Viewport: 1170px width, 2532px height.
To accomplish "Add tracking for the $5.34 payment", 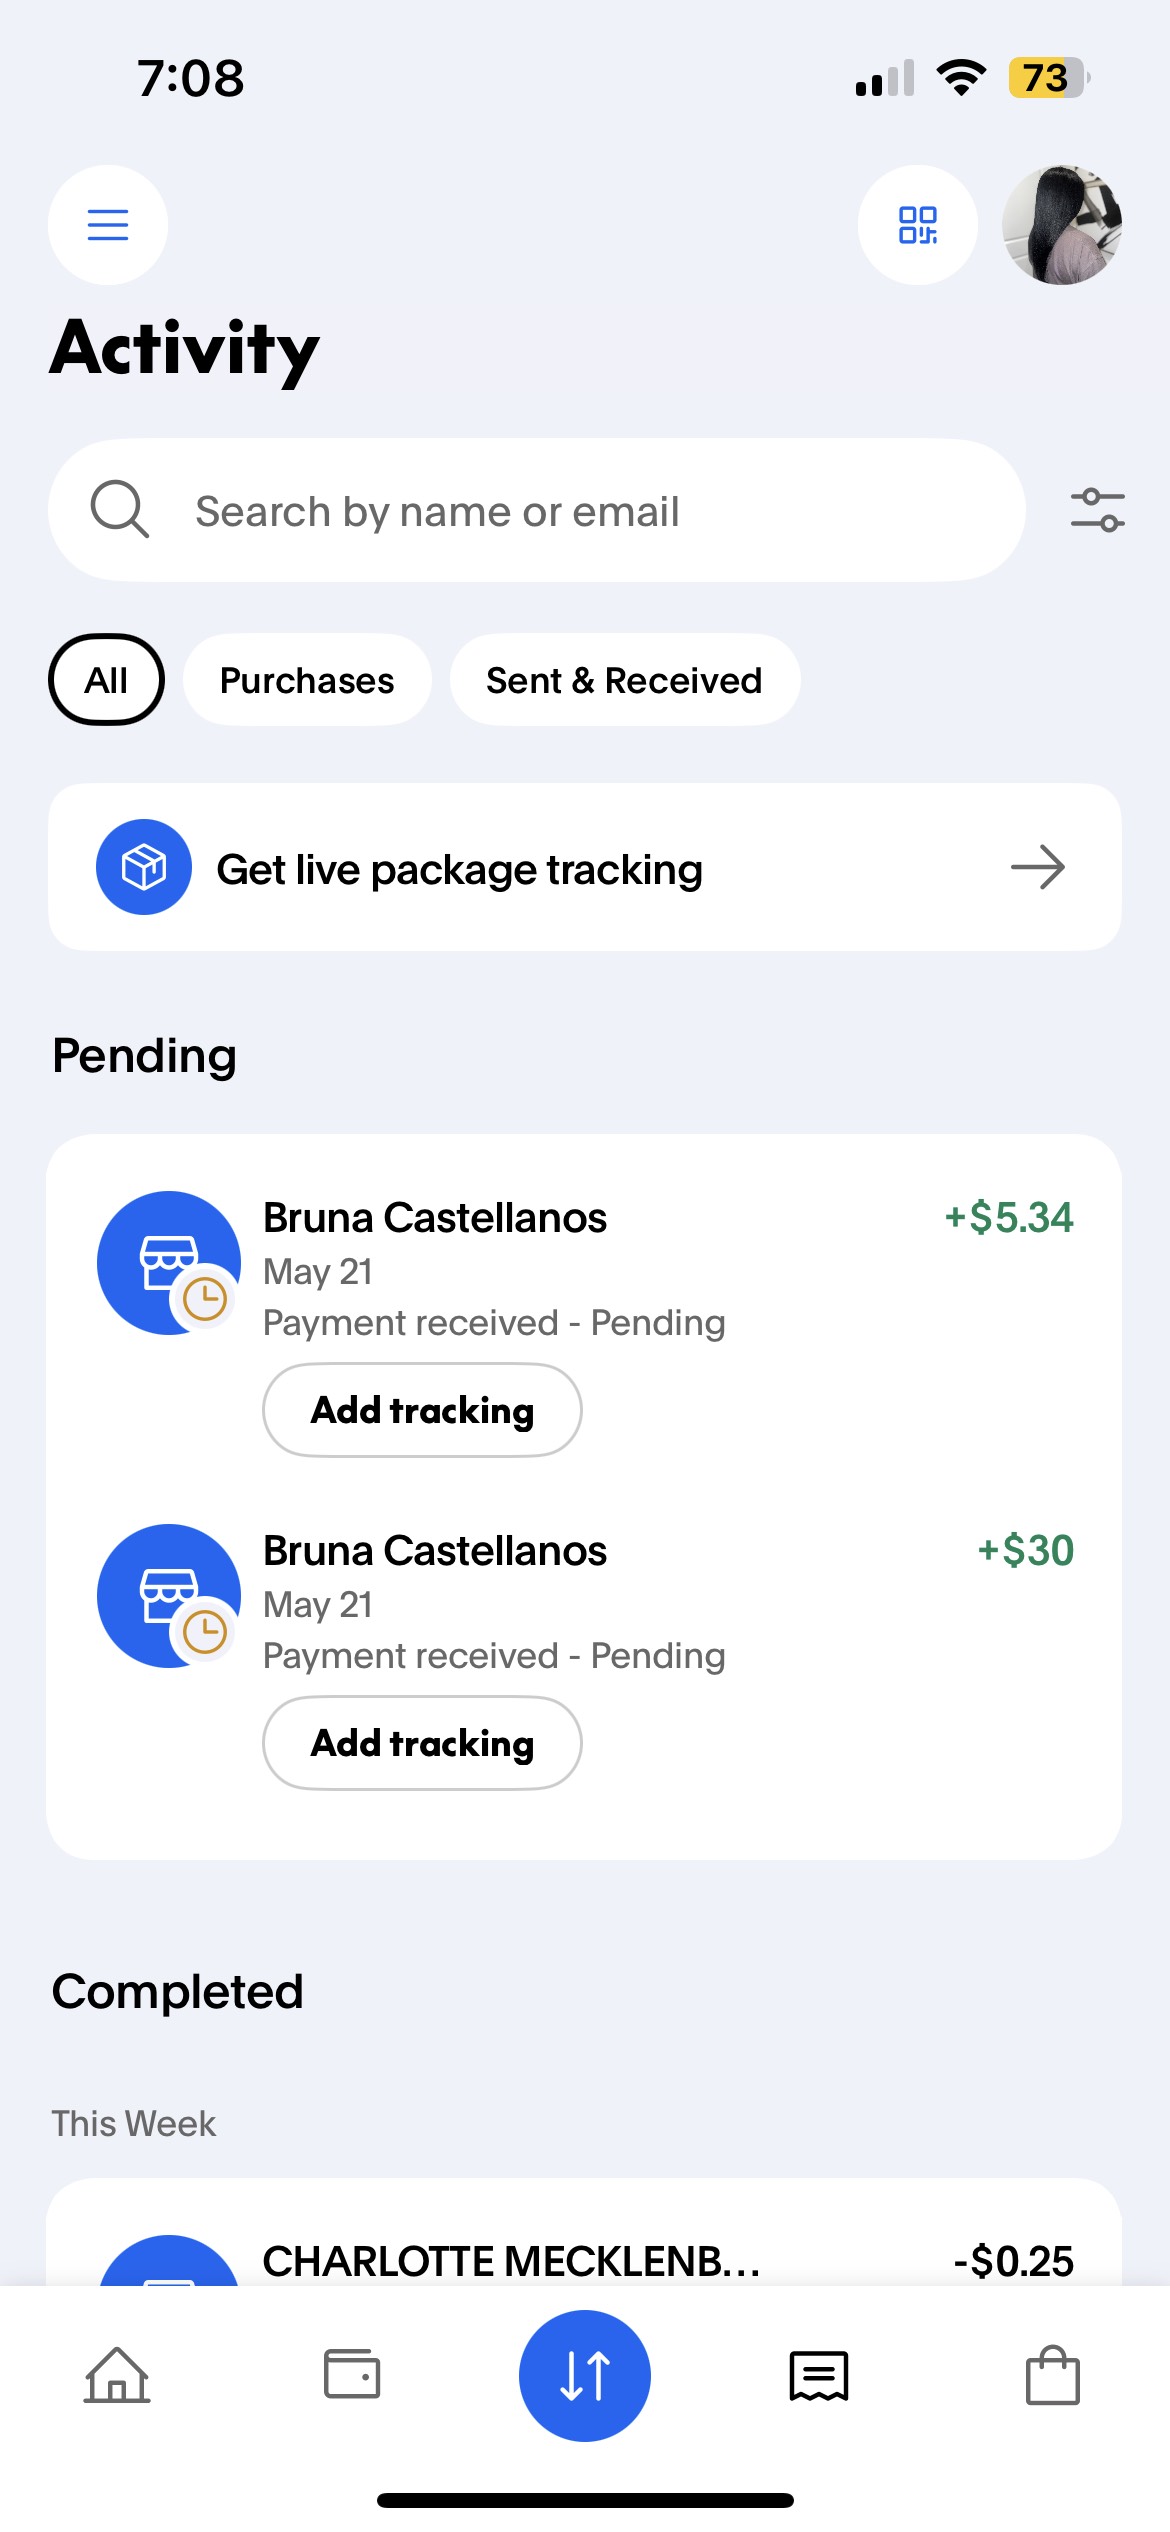I will (x=422, y=1410).
